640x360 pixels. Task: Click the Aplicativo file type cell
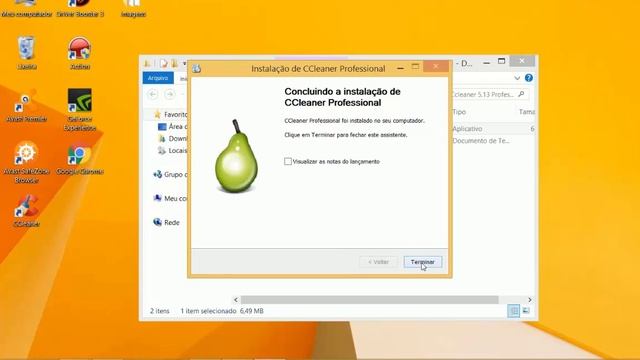click(467, 129)
